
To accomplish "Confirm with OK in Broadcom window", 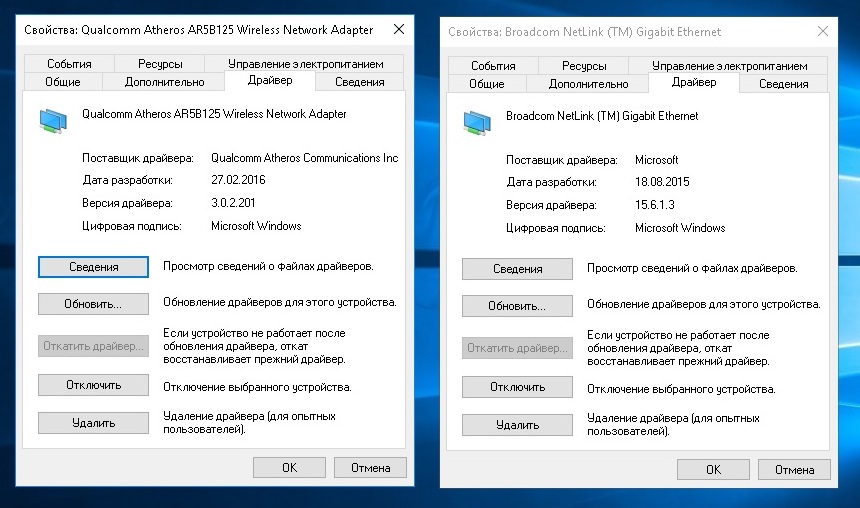I will click(714, 470).
